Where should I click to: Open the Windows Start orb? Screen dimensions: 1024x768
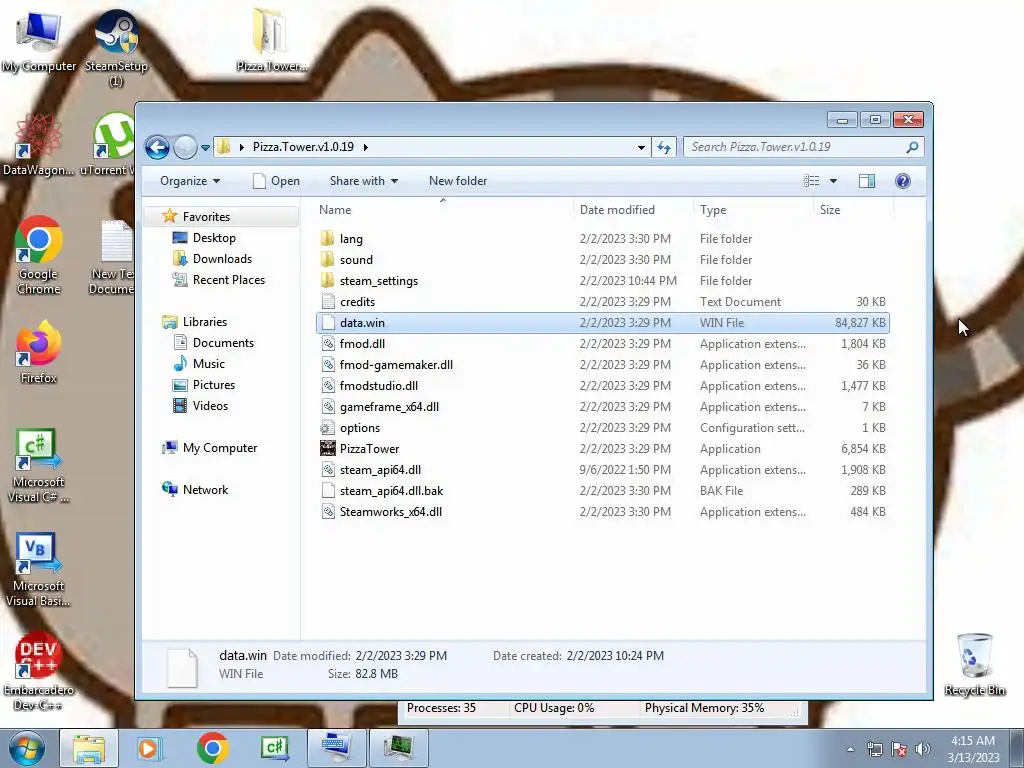point(26,748)
